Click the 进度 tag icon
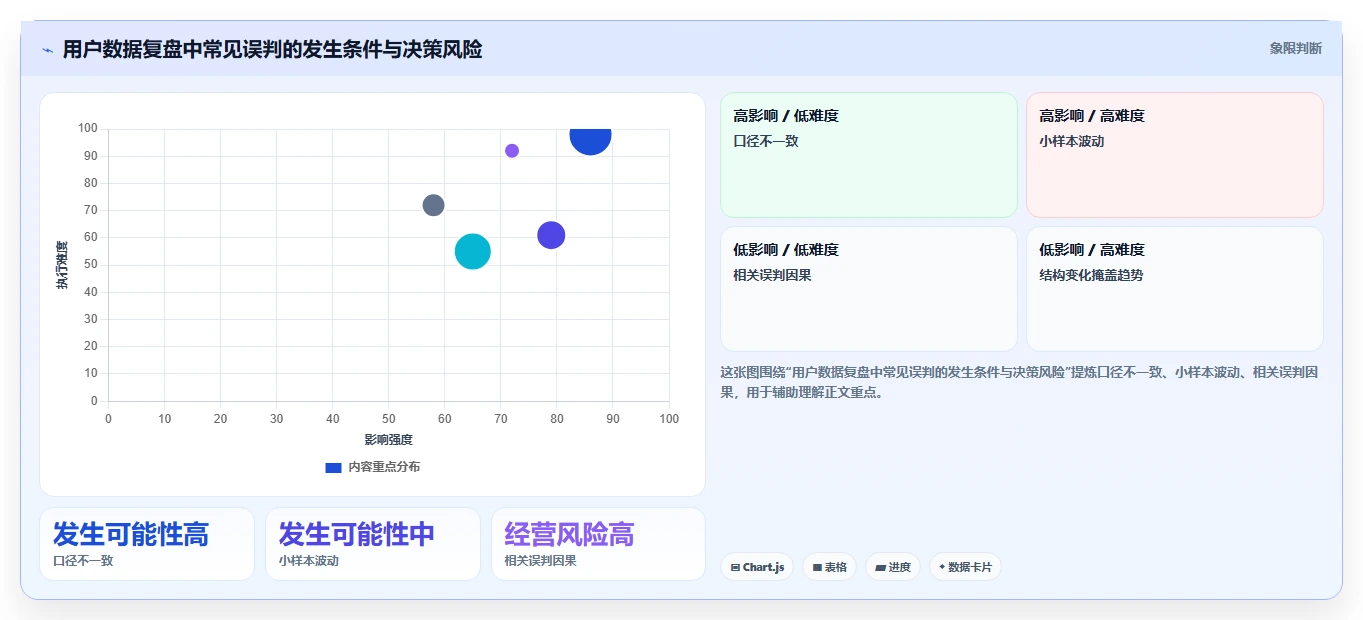1363x620 pixels. pos(880,567)
